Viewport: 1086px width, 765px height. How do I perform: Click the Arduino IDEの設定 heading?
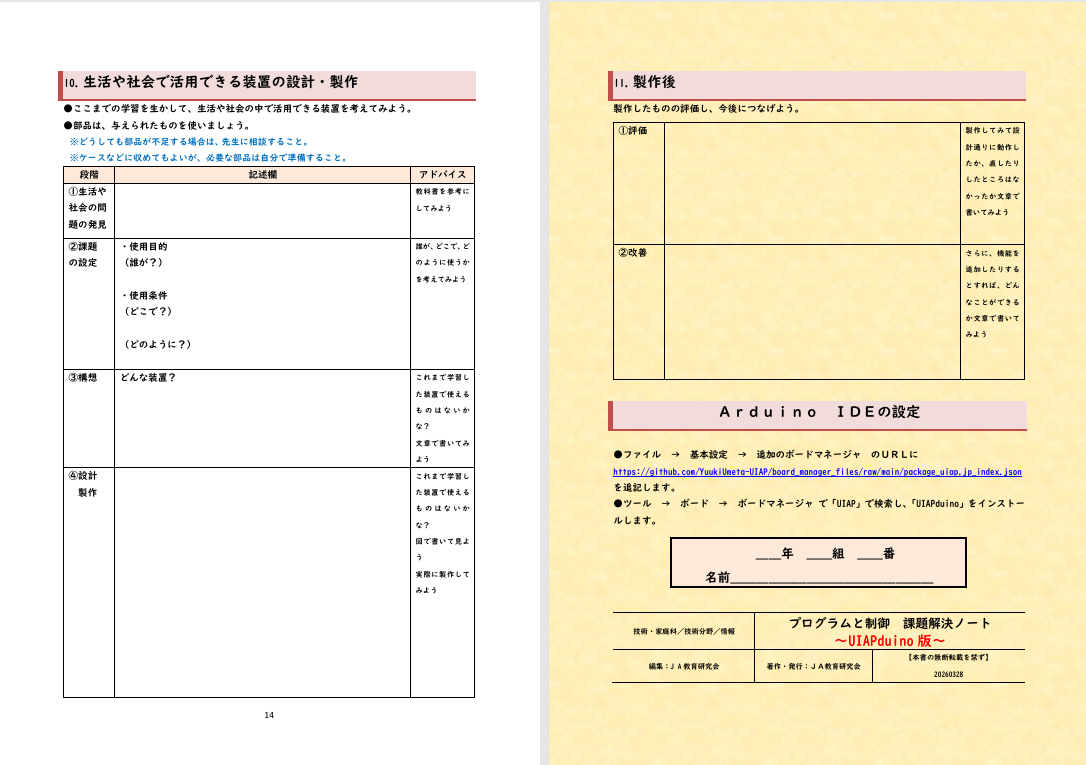coord(819,412)
